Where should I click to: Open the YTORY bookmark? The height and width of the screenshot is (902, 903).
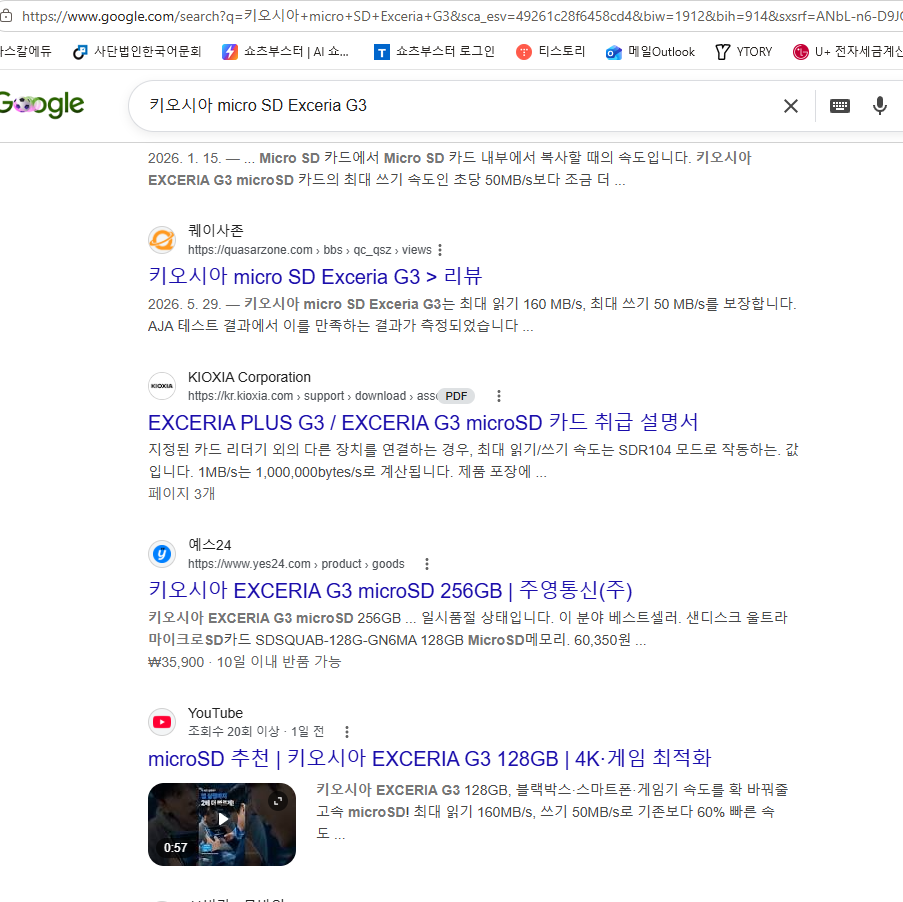[x=743, y=52]
